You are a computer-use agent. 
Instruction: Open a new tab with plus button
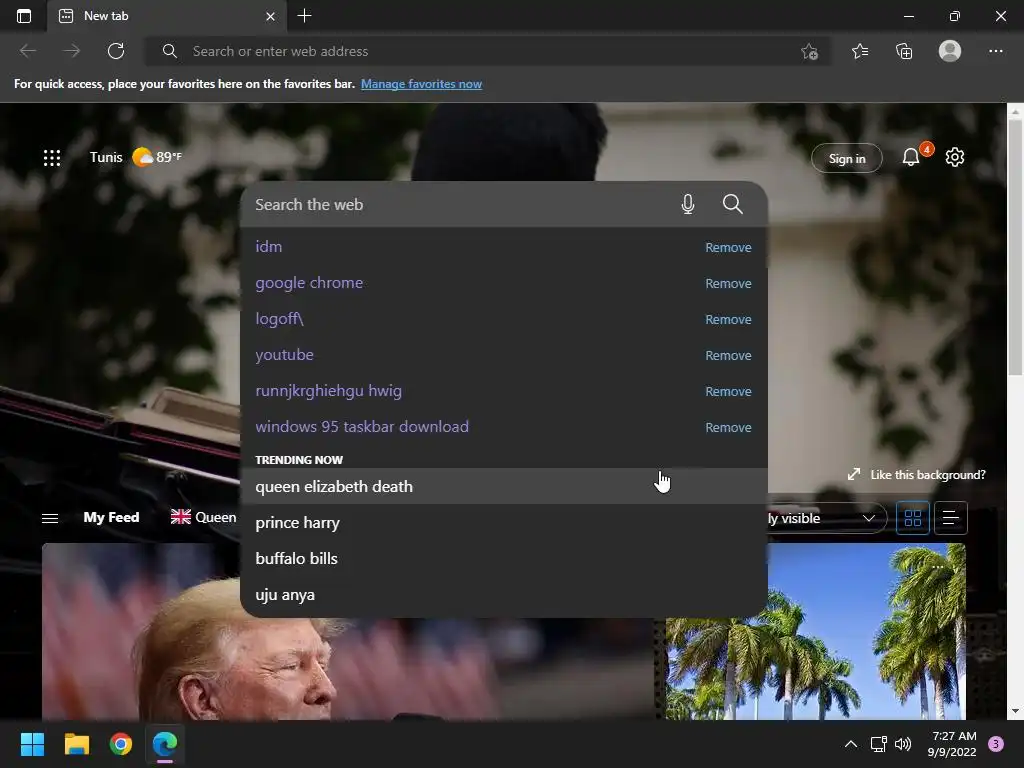tap(304, 16)
